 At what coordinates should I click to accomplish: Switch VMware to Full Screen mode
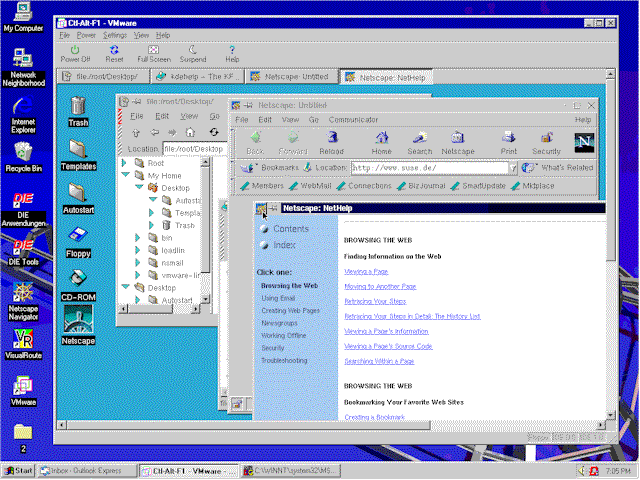[154, 54]
